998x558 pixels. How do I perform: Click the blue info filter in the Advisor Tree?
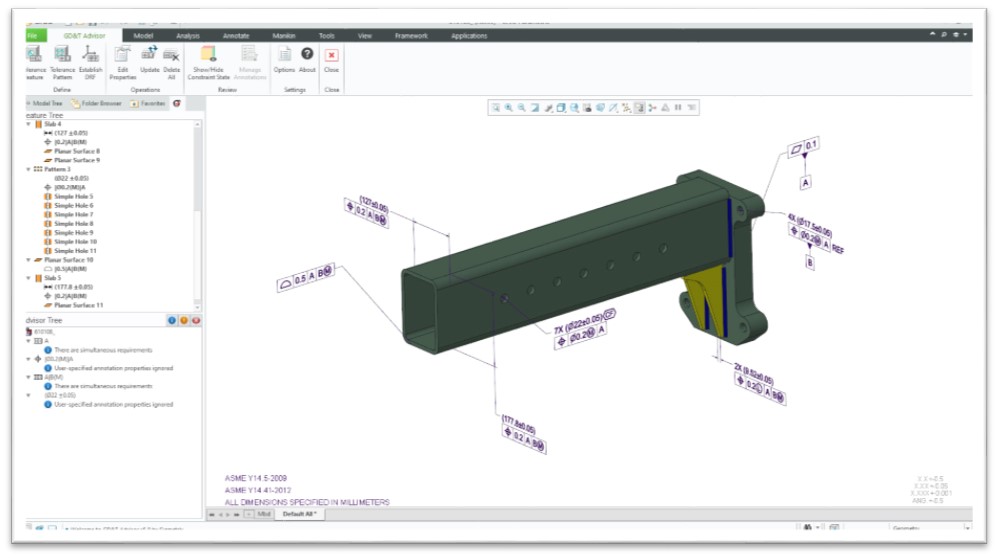[x=171, y=321]
